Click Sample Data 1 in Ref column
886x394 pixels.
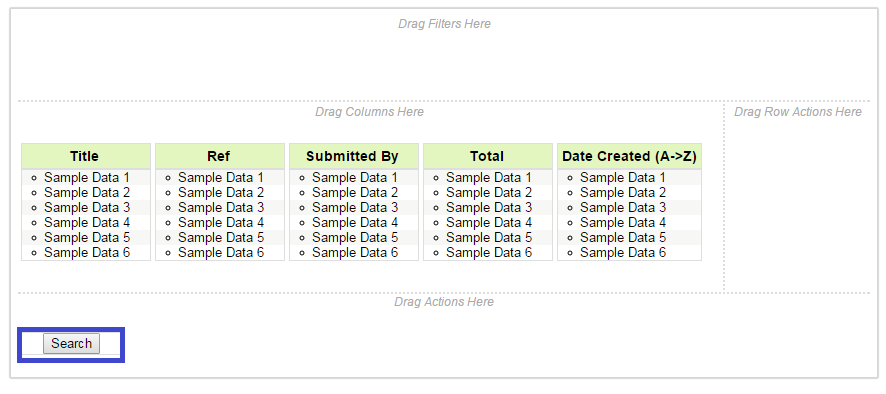point(221,177)
